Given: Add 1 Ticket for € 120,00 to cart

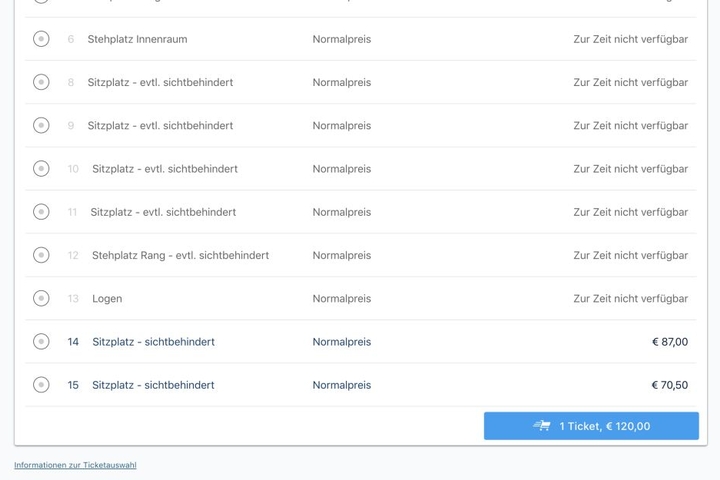Looking at the screenshot, I should point(591,426).
